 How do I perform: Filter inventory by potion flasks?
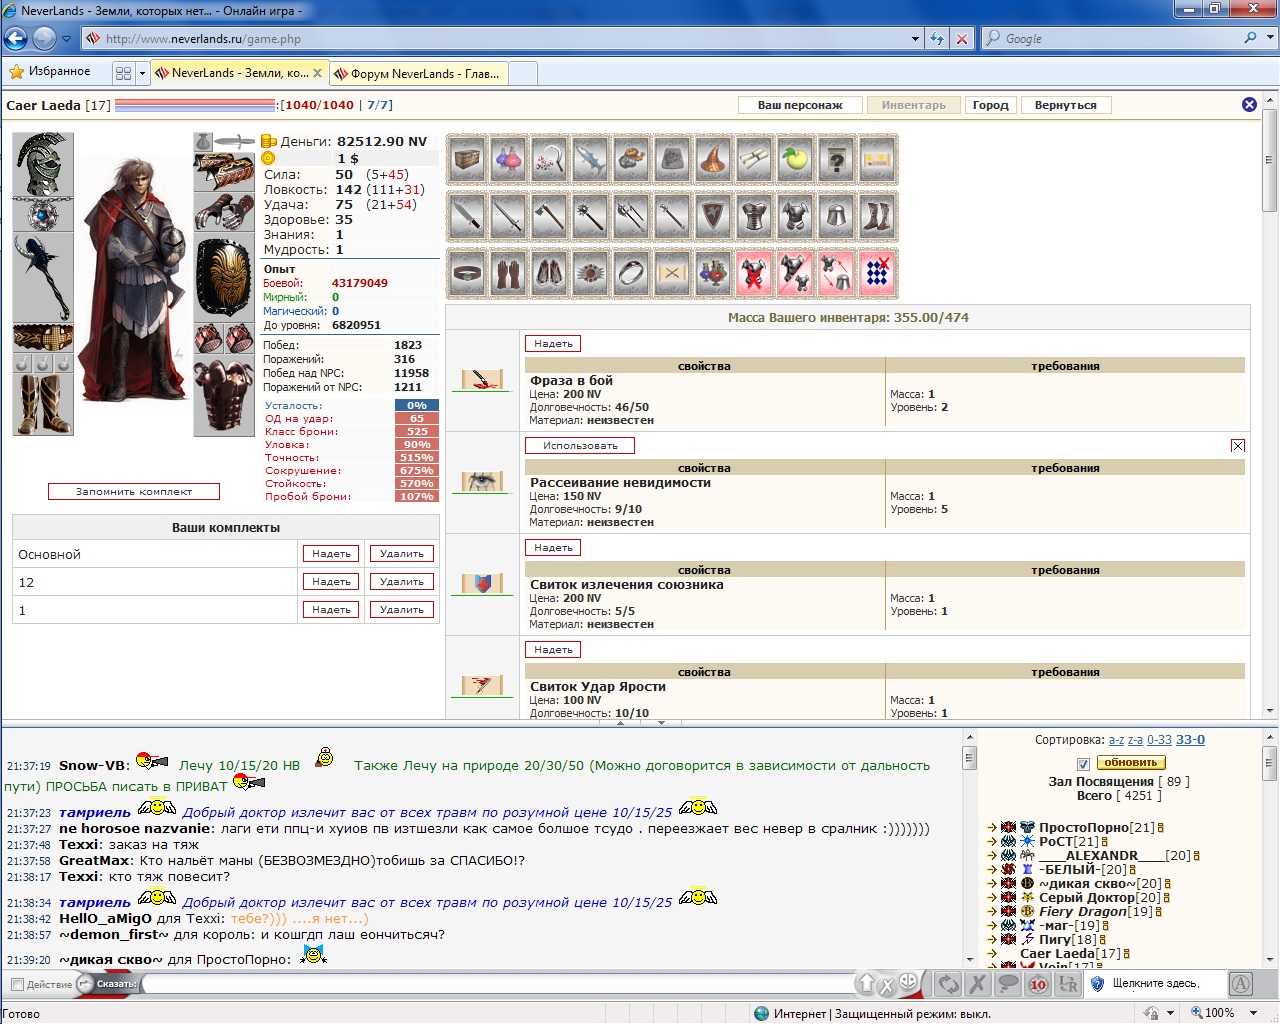click(x=508, y=160)
